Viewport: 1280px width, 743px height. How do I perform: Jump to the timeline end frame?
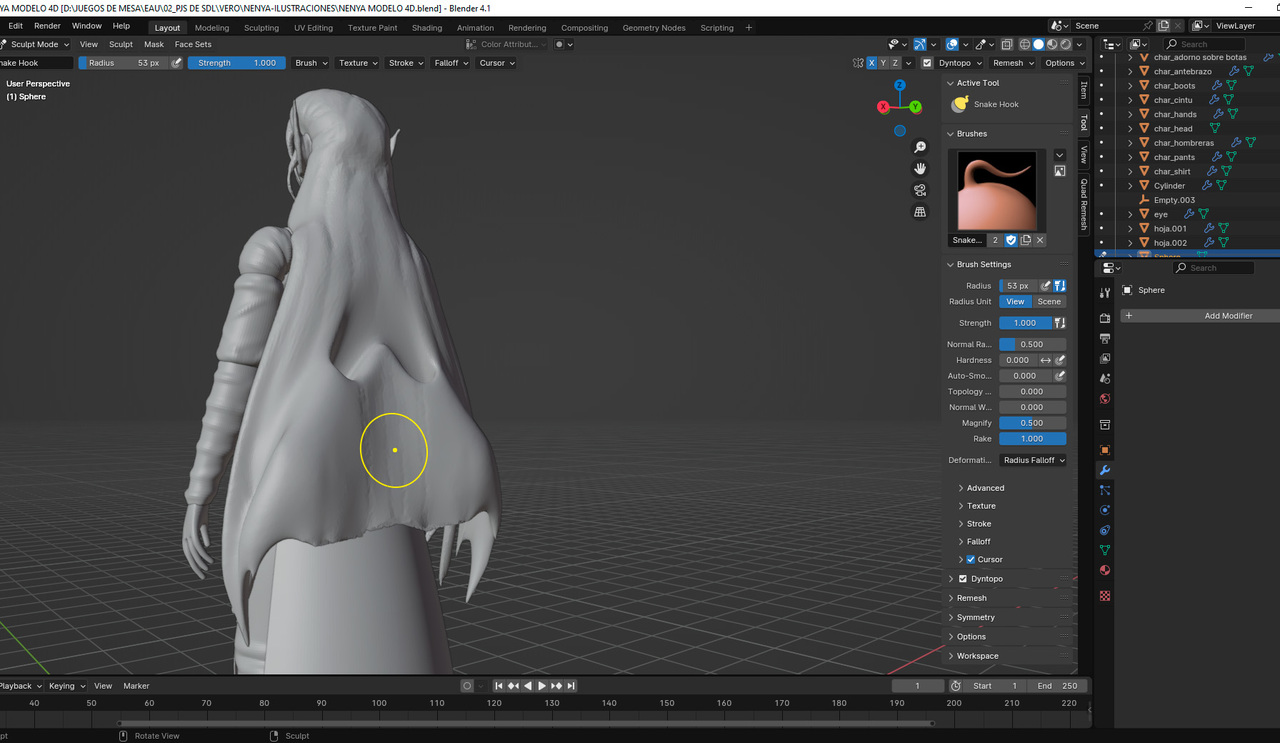pos(572,686)
